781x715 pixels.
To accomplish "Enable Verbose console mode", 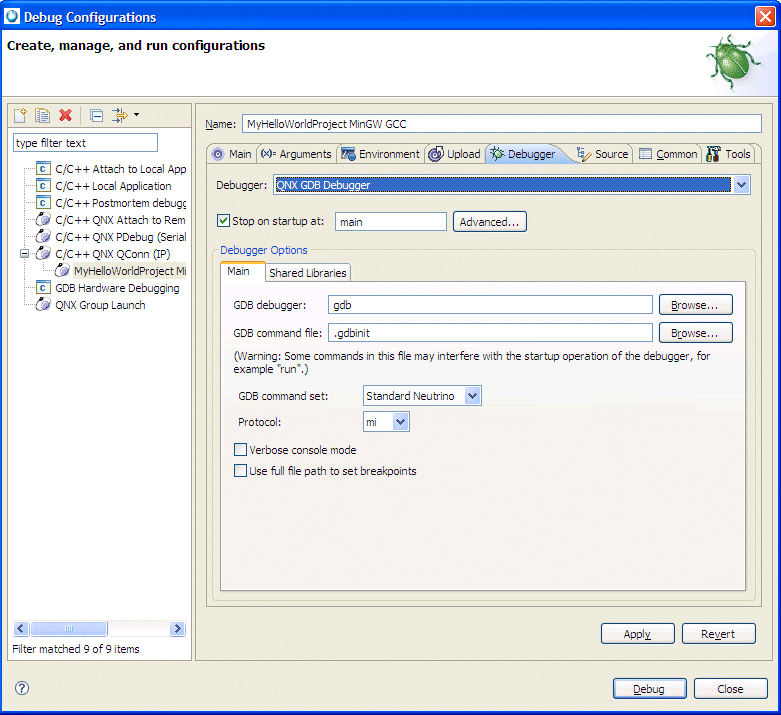I will pyautogui.click(x=240, y=450).
